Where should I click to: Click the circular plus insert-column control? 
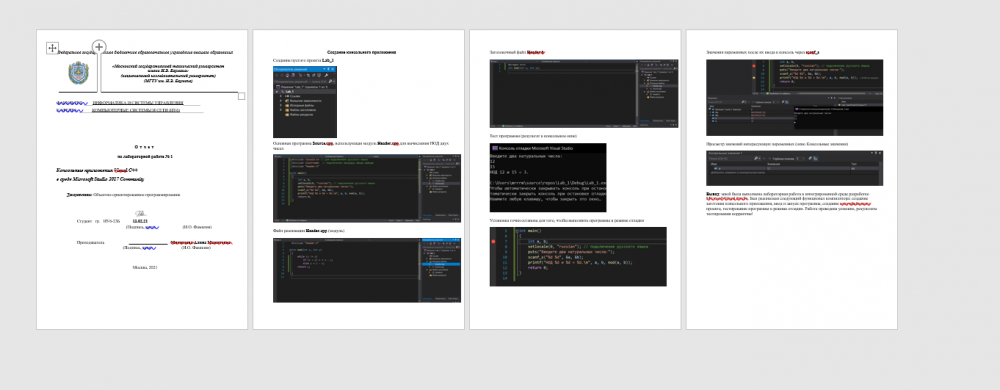click(99, 47)
